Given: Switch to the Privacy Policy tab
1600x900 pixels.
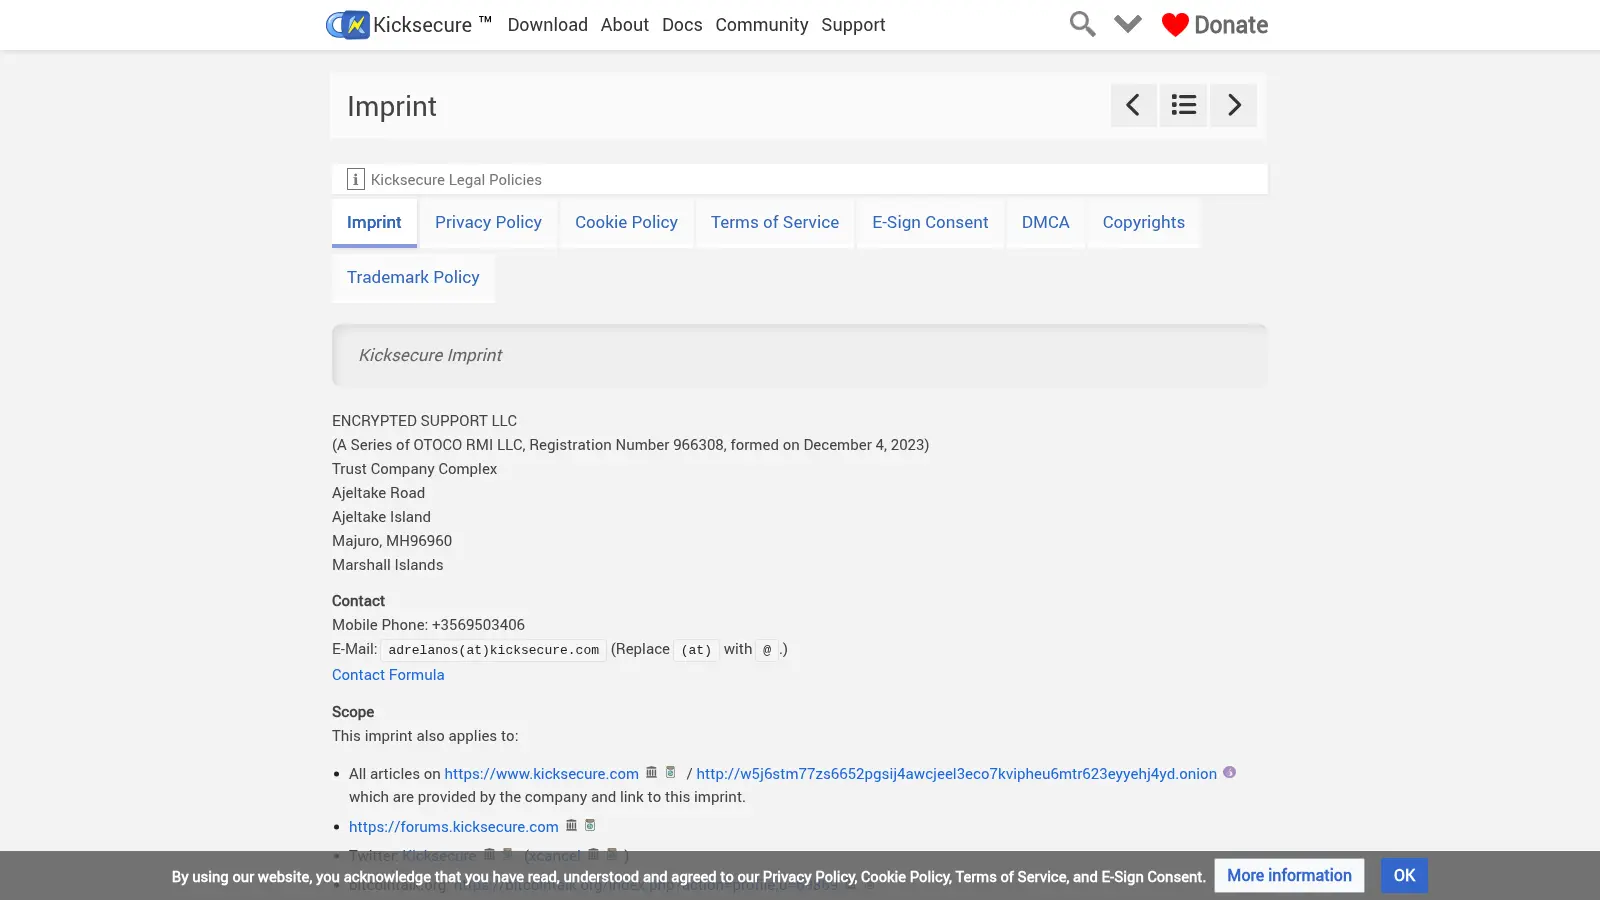Looking at the screenshot, I should pos(488,222).
